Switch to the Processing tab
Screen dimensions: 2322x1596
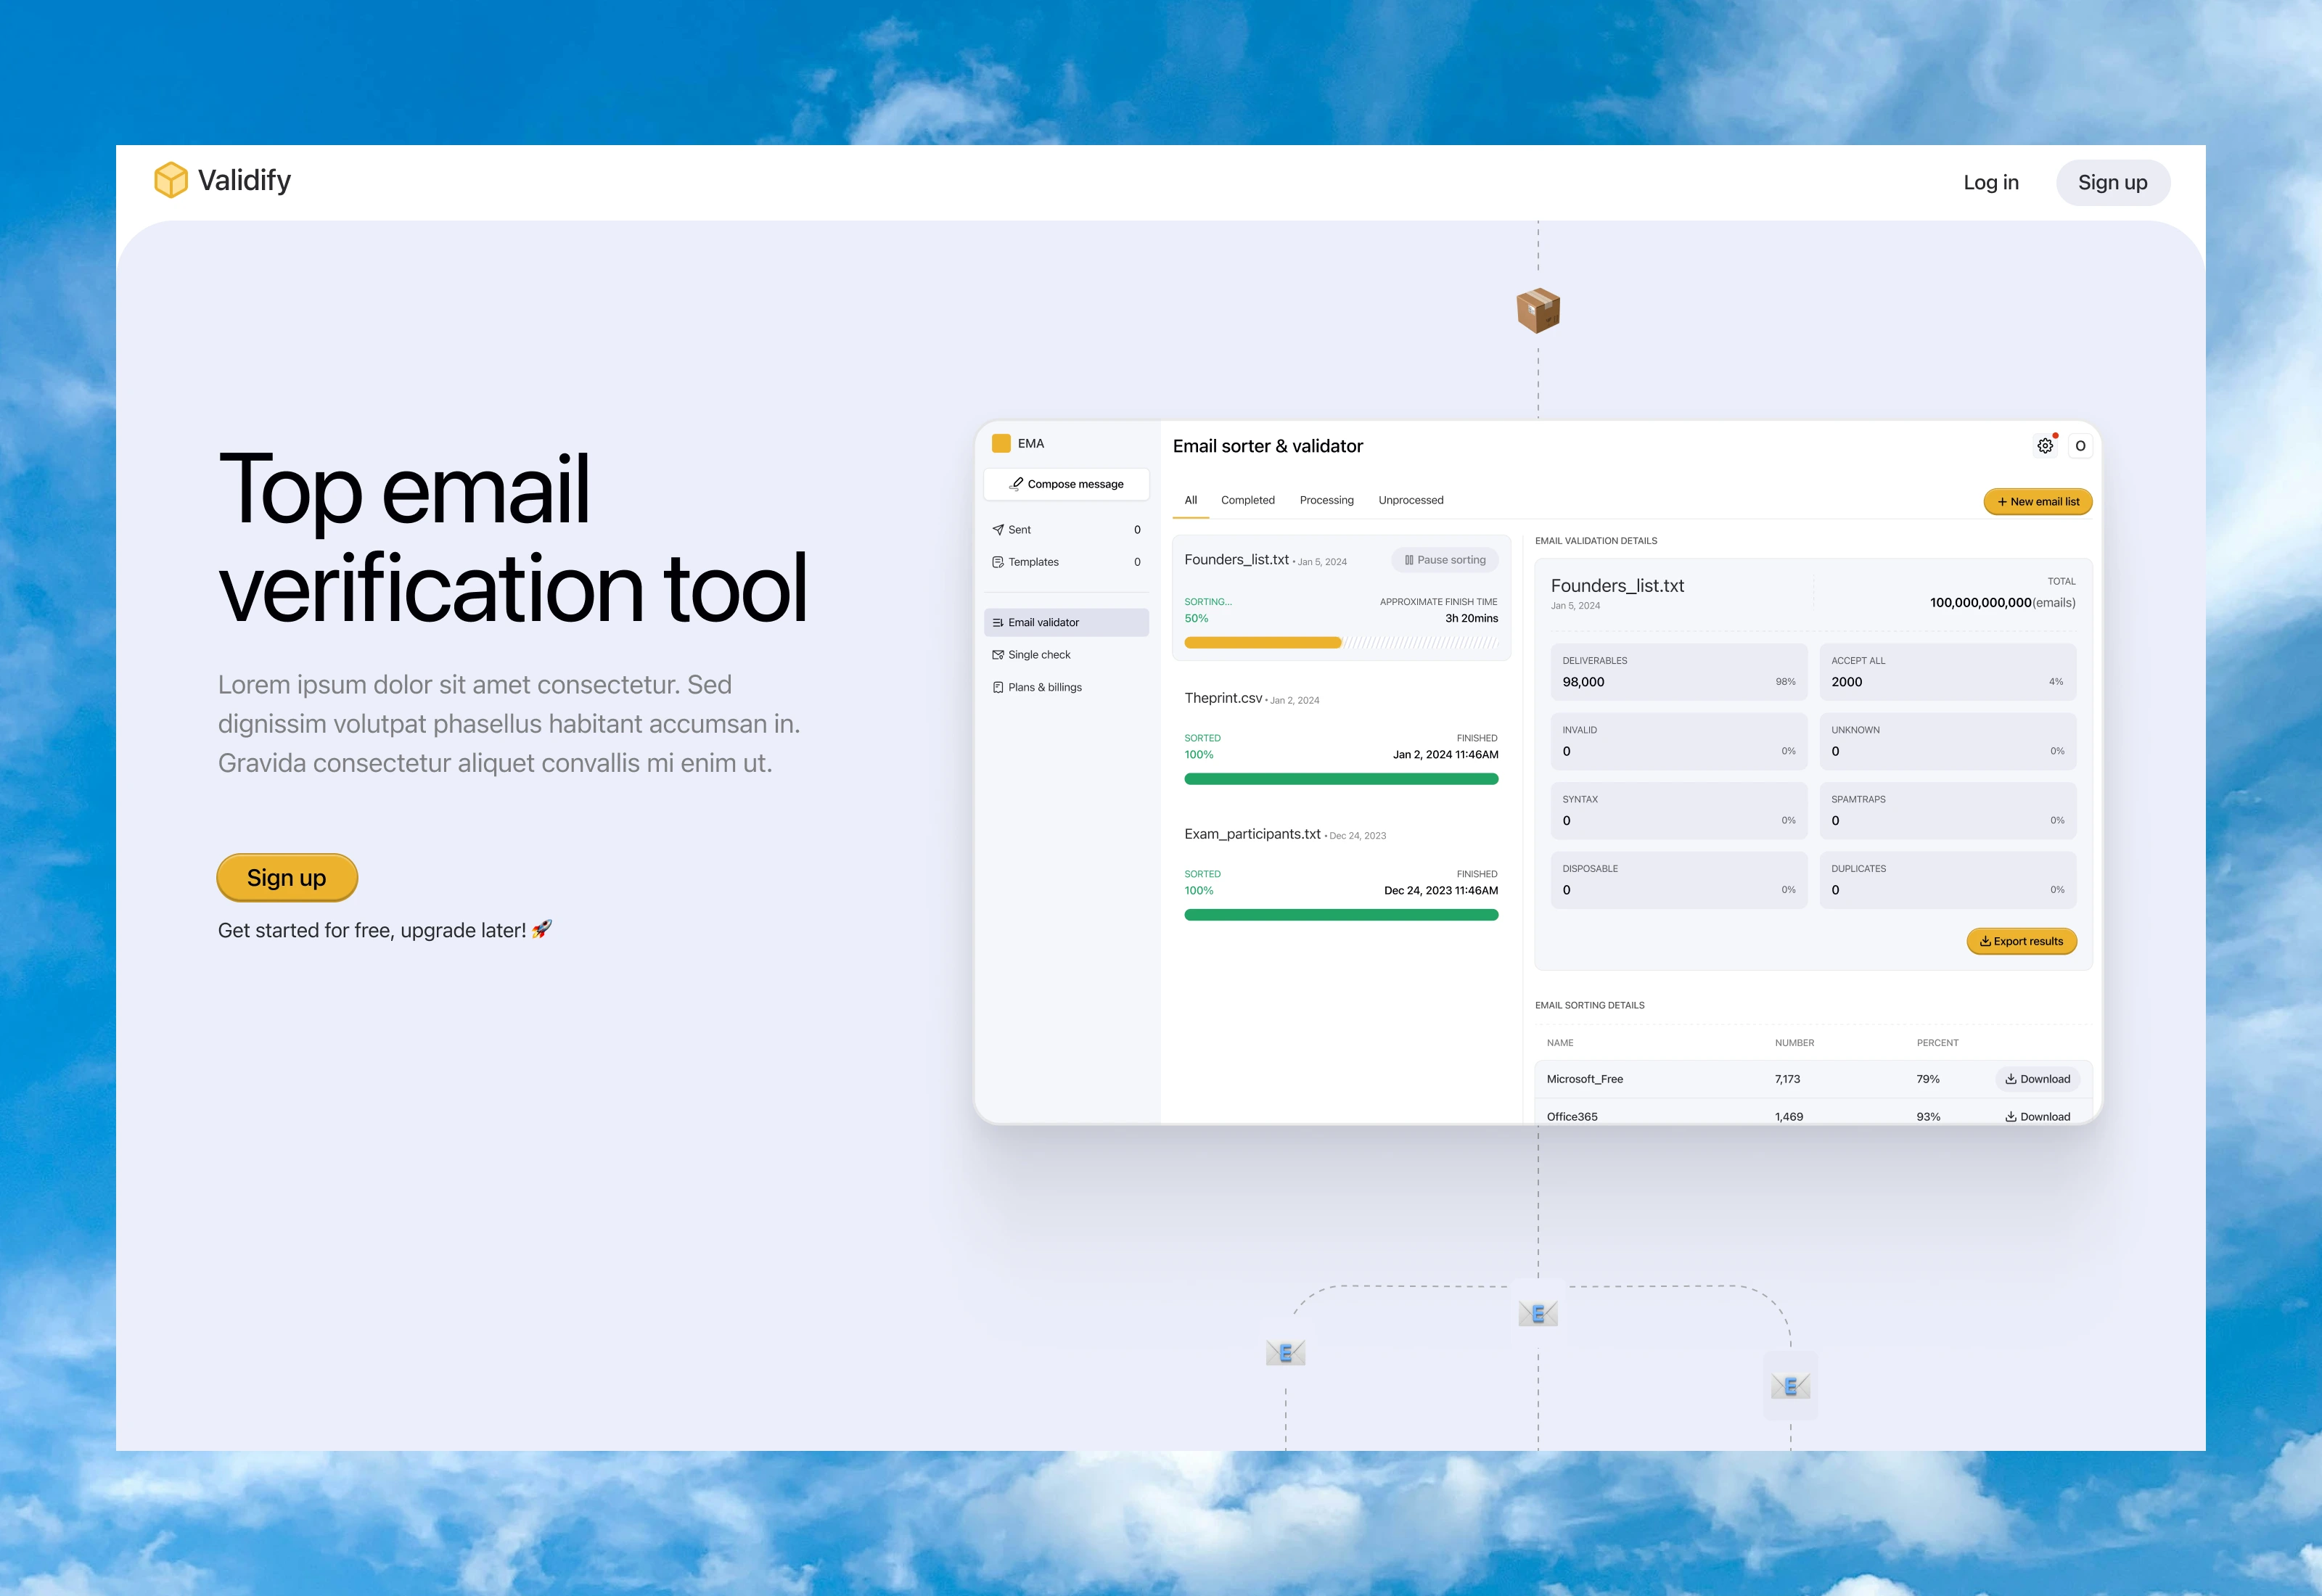click(1326, 500)
